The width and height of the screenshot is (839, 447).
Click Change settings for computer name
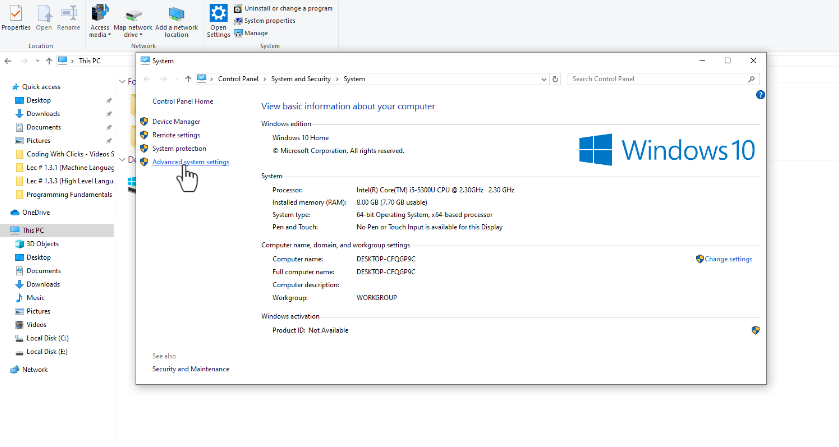[x=728, y=259]
